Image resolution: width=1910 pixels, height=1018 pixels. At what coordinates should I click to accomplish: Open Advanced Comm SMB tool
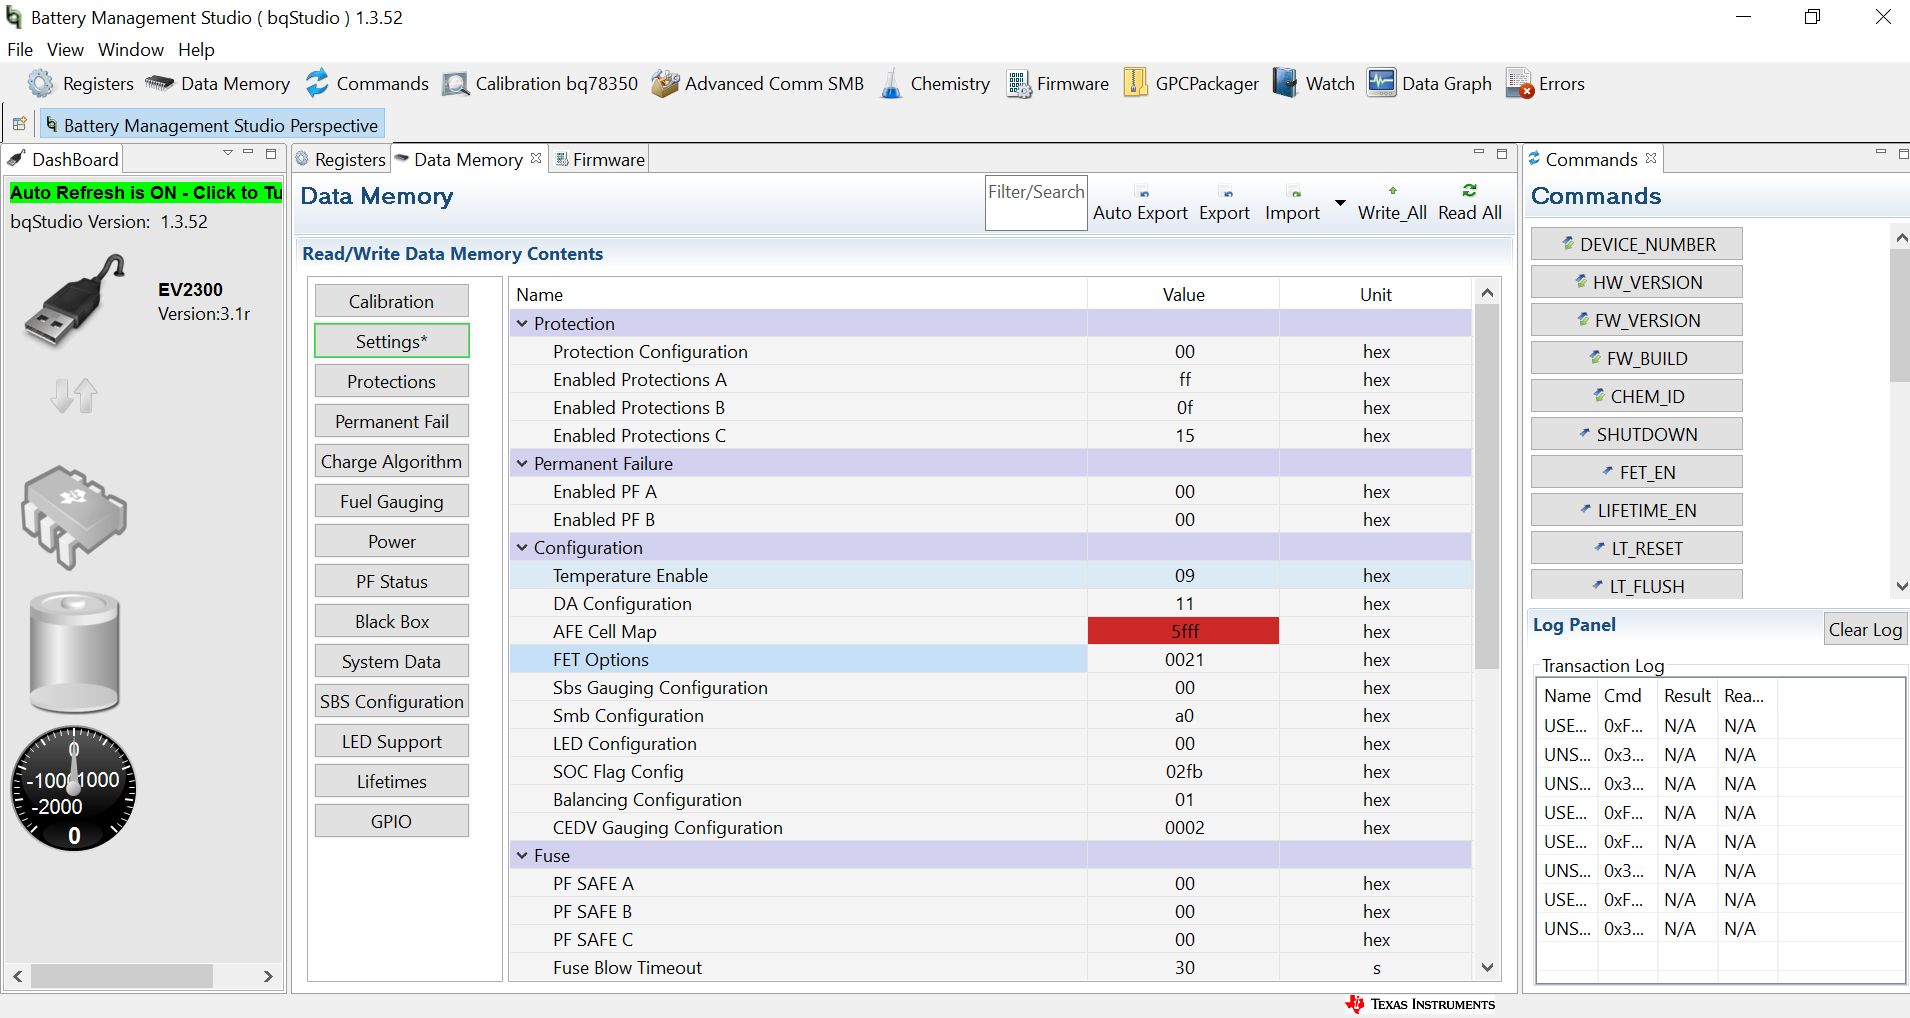757,84
